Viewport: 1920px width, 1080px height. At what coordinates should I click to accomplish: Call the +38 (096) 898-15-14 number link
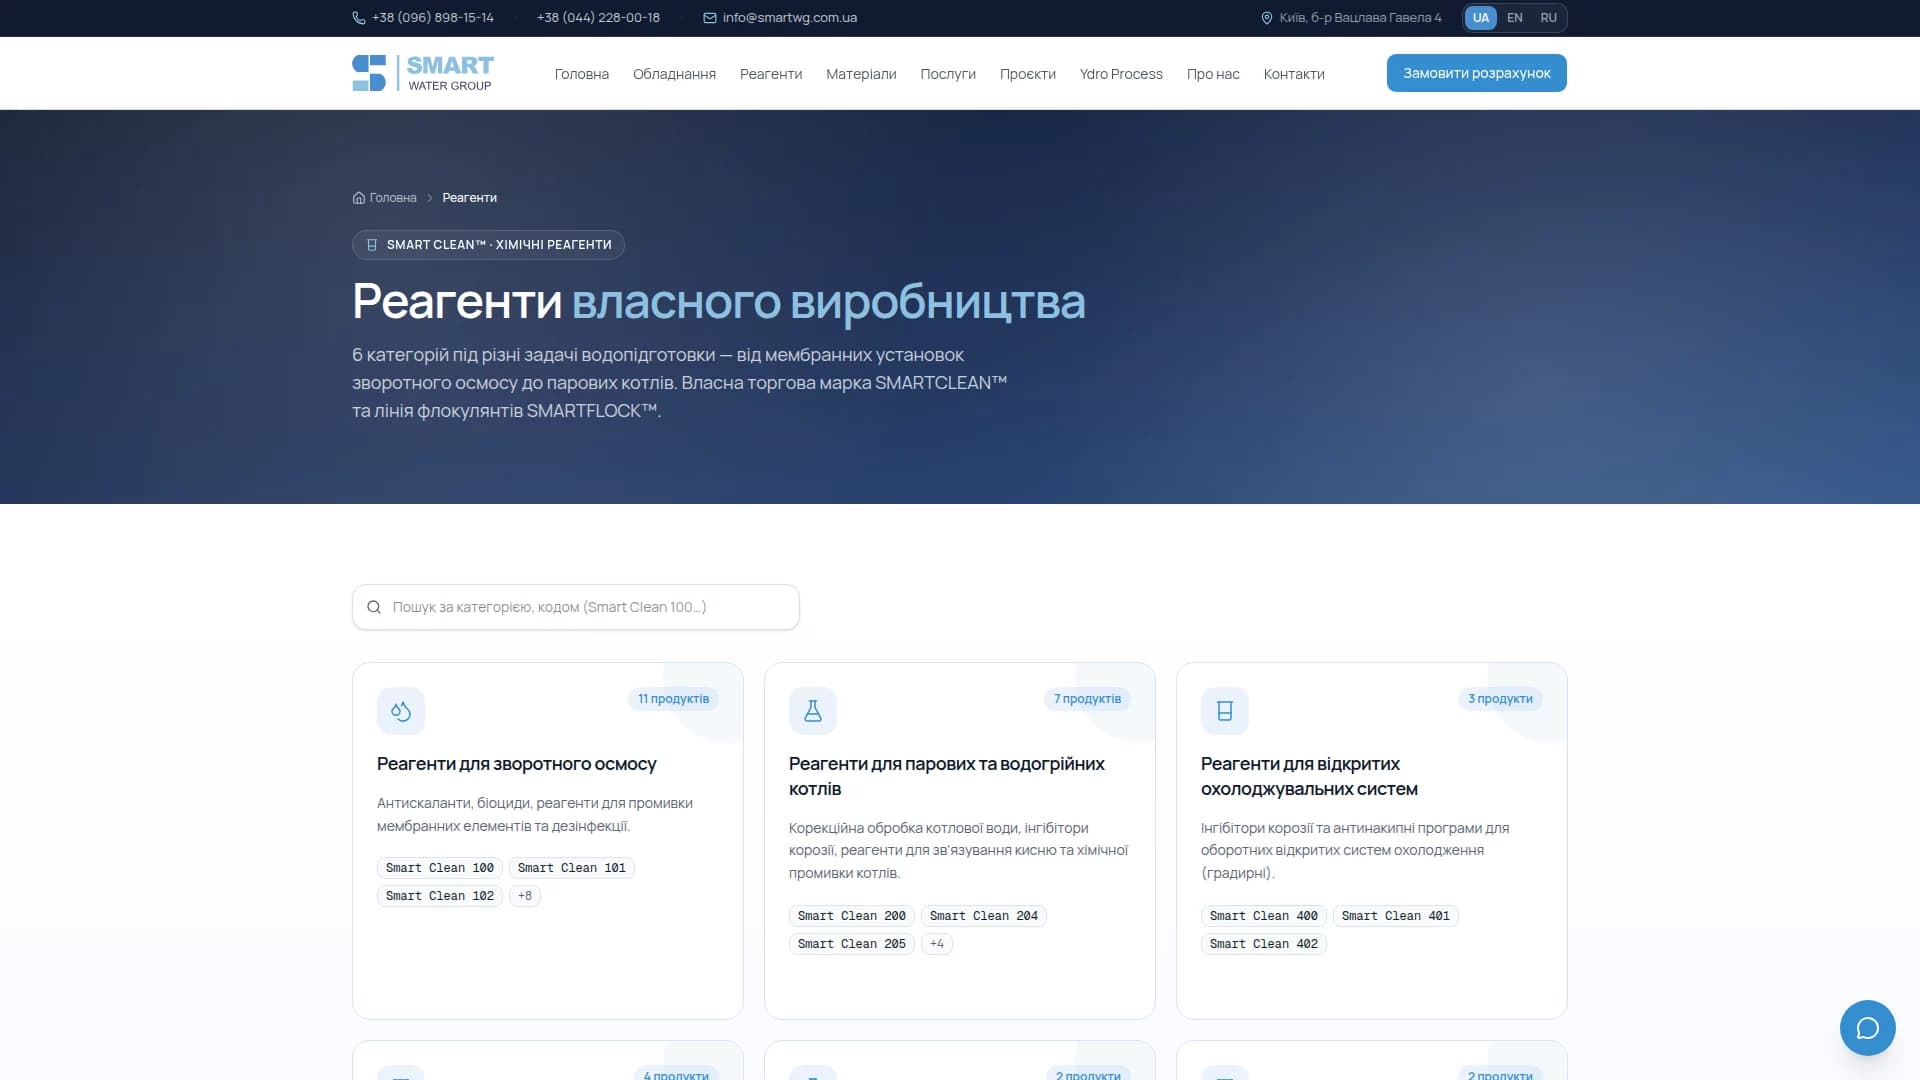pyautogui.click(x=433, y=18)
